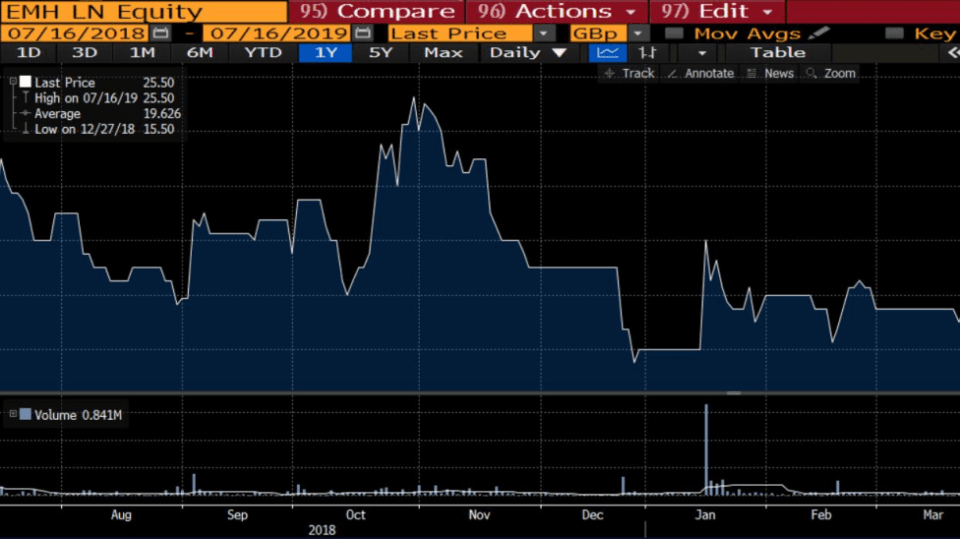The height and width of the screenshot is (539, 960).
Task: Open the Last Price field dropdown arrow
Action: (544, 33)
